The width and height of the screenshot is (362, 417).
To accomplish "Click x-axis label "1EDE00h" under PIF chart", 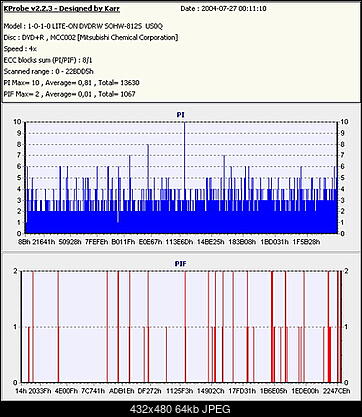I will (305, 391).
